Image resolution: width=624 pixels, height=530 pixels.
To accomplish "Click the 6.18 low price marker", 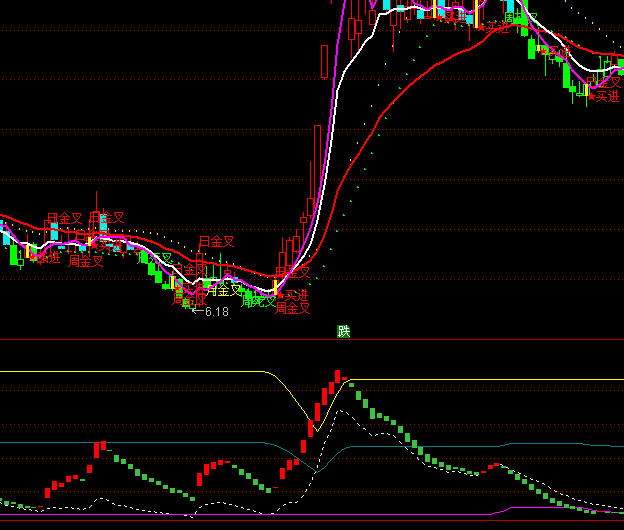I will pyautogui.click(x=212, y=312).
